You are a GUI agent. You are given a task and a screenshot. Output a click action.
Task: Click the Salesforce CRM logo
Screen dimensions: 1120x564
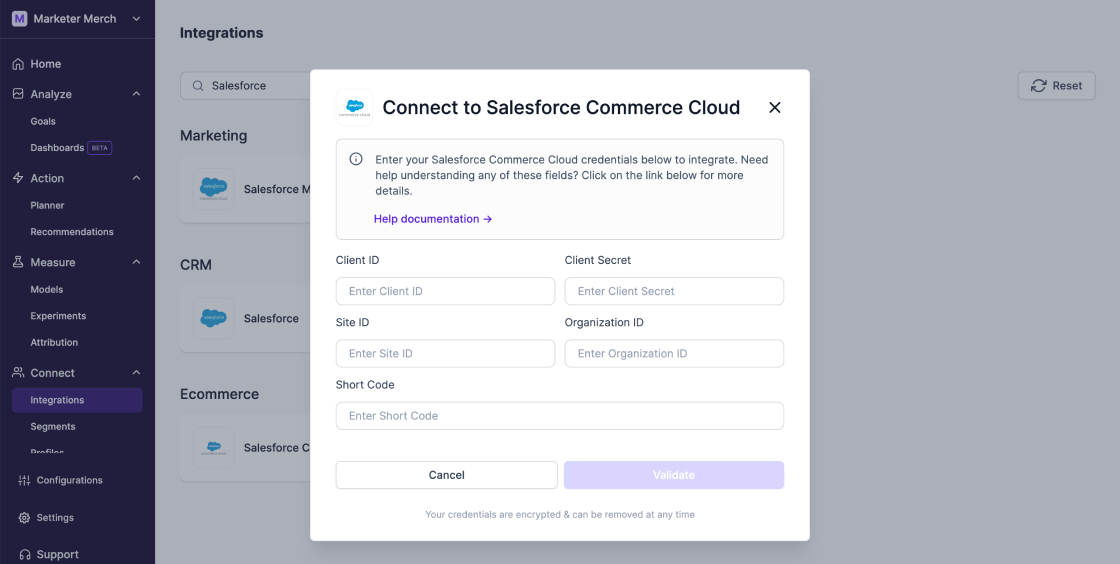[214, 318]
